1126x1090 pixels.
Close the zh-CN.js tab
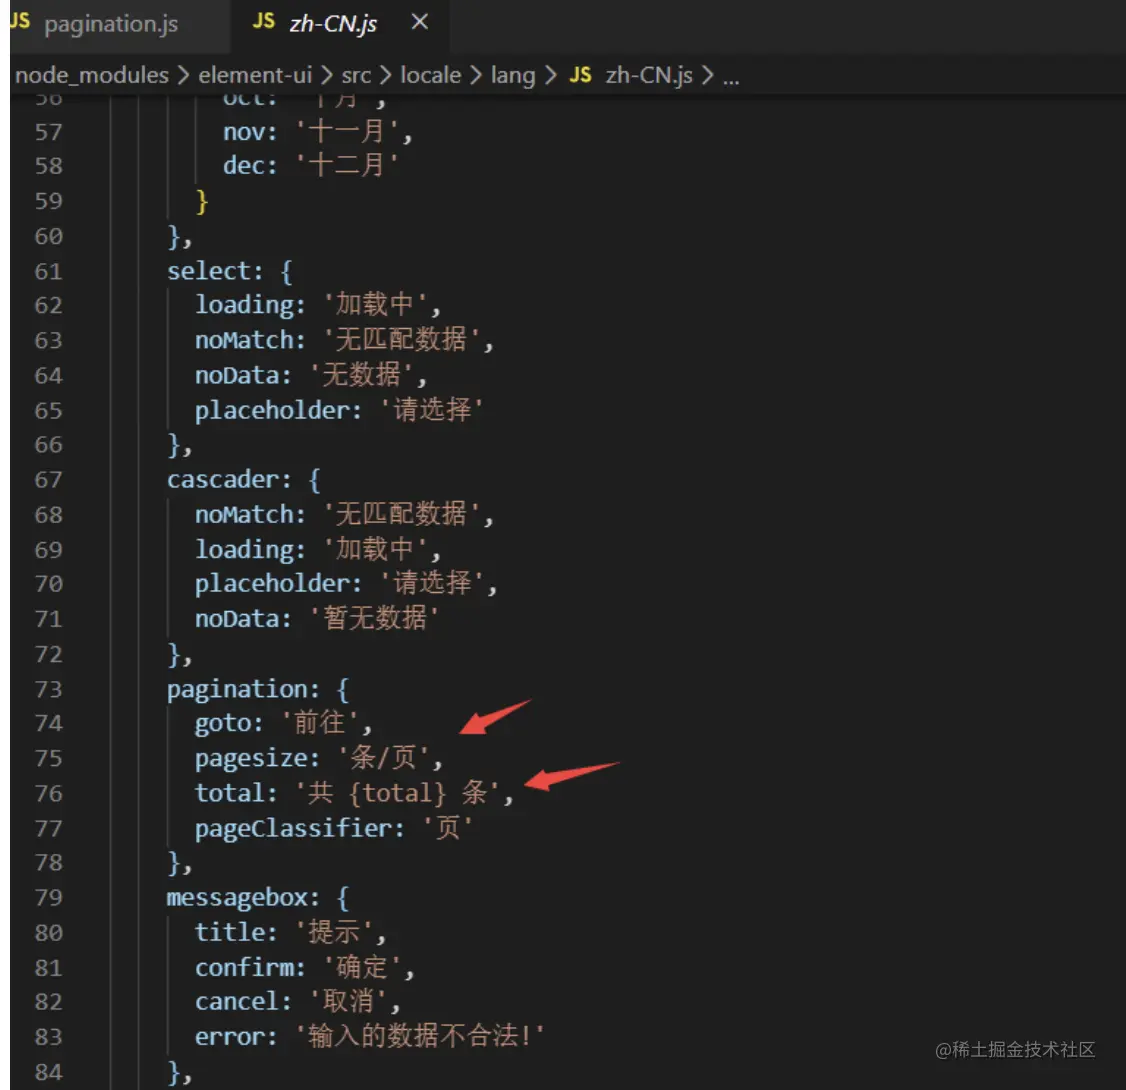(x=420, y=23)
